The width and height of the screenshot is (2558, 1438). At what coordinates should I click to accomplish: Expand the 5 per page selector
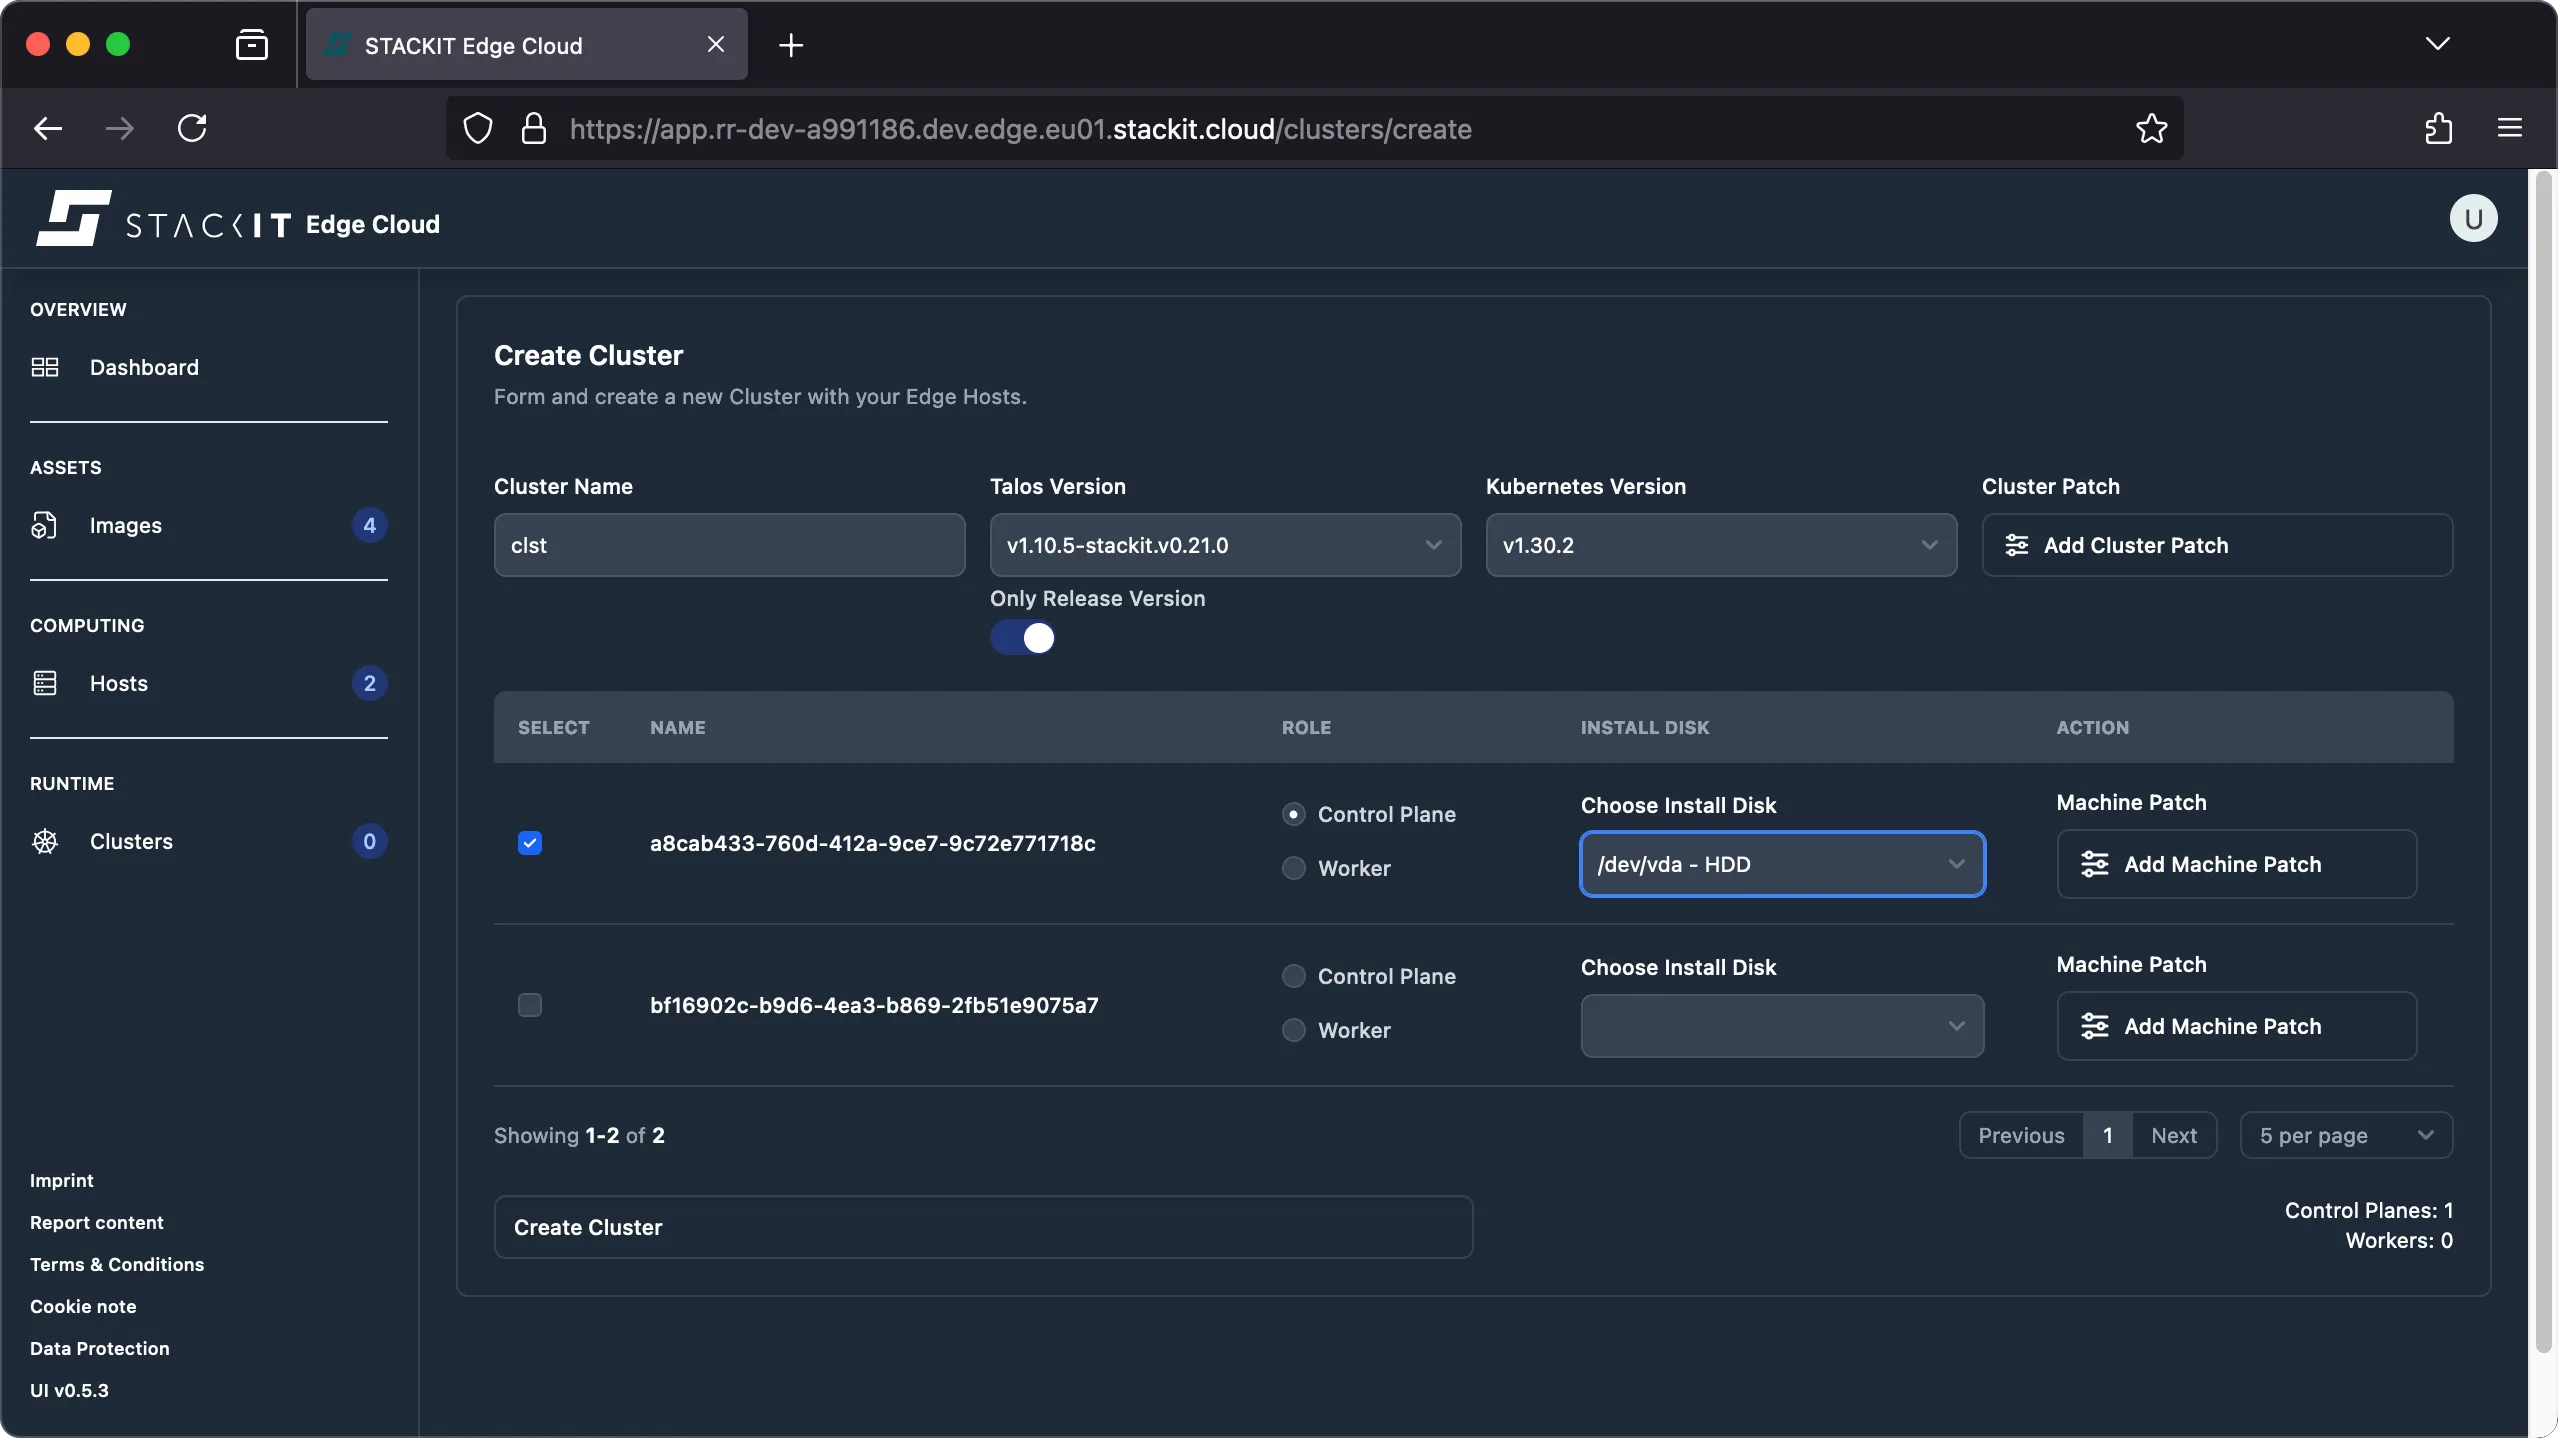(x=2344, y=1135)
